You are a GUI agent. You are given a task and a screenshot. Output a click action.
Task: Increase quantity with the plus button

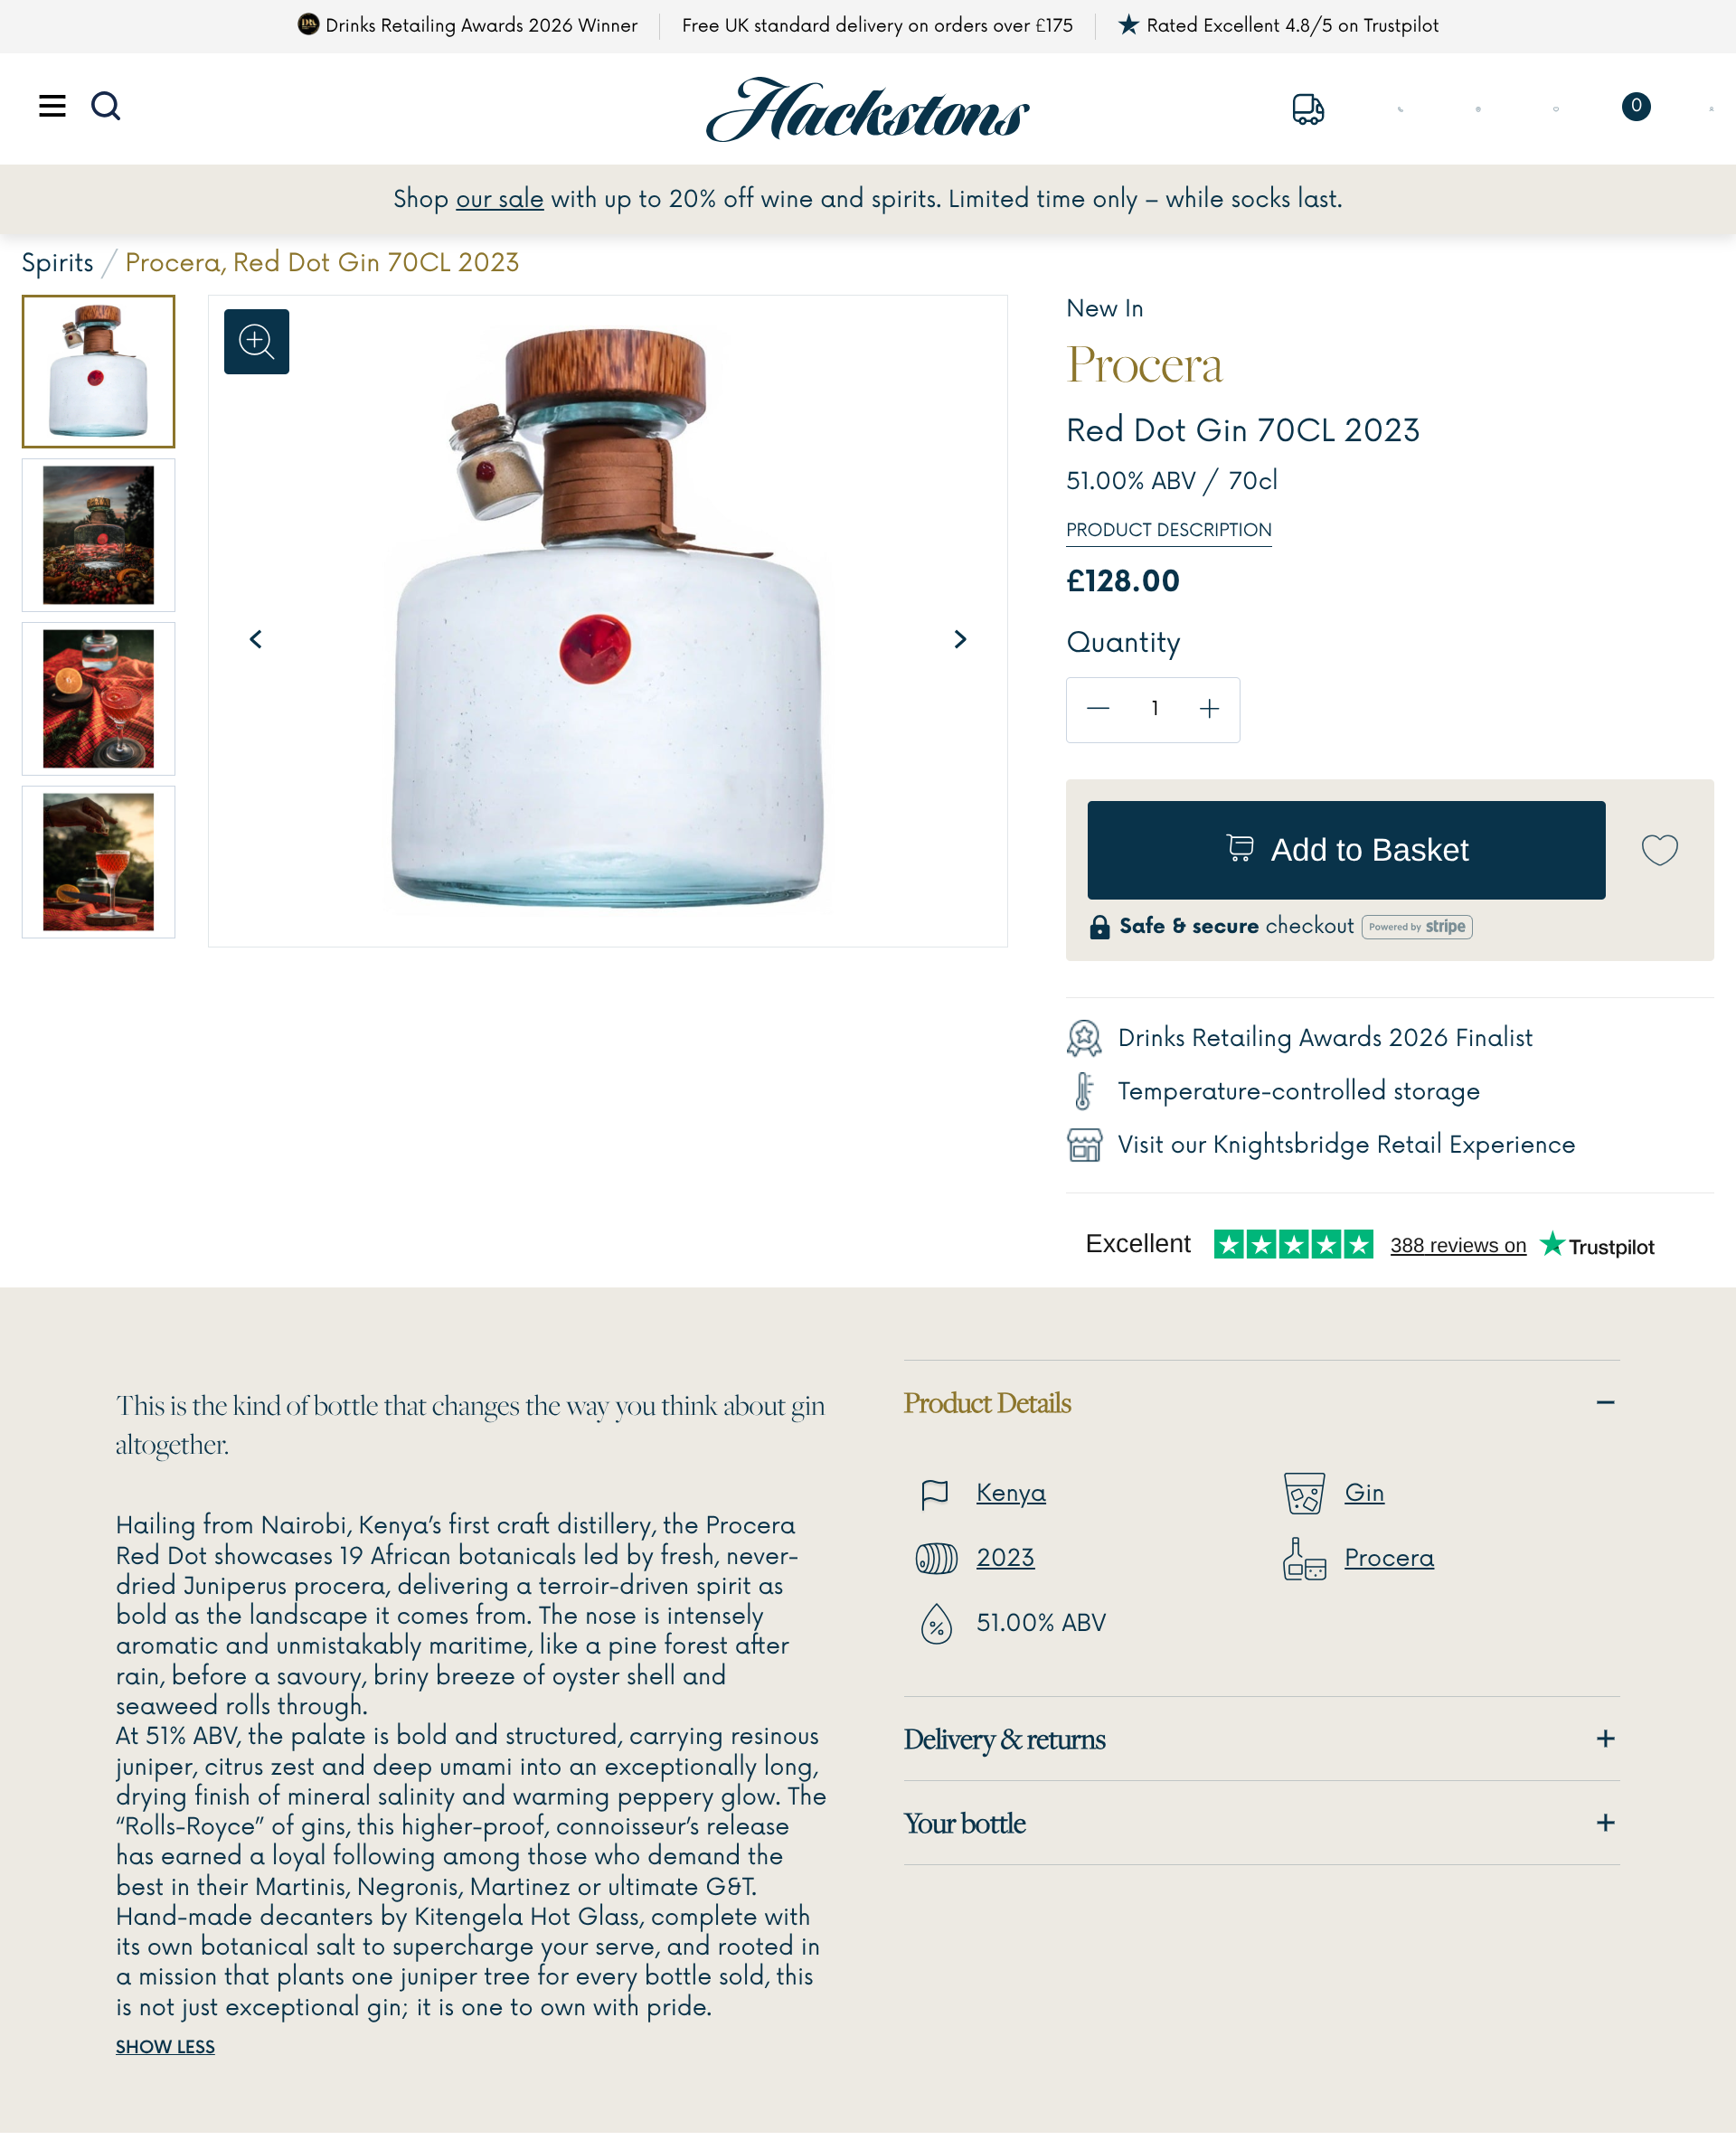pyautogui.click(x=1209, y=709)
